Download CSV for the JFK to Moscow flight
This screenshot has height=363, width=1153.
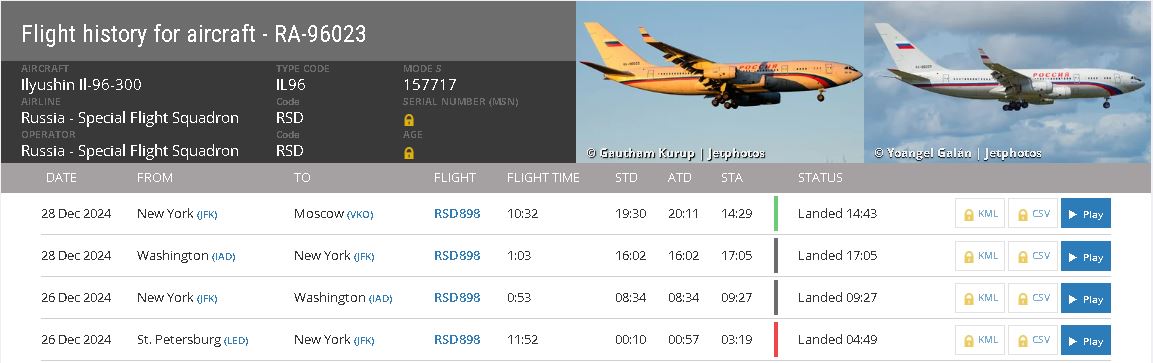1032,214
